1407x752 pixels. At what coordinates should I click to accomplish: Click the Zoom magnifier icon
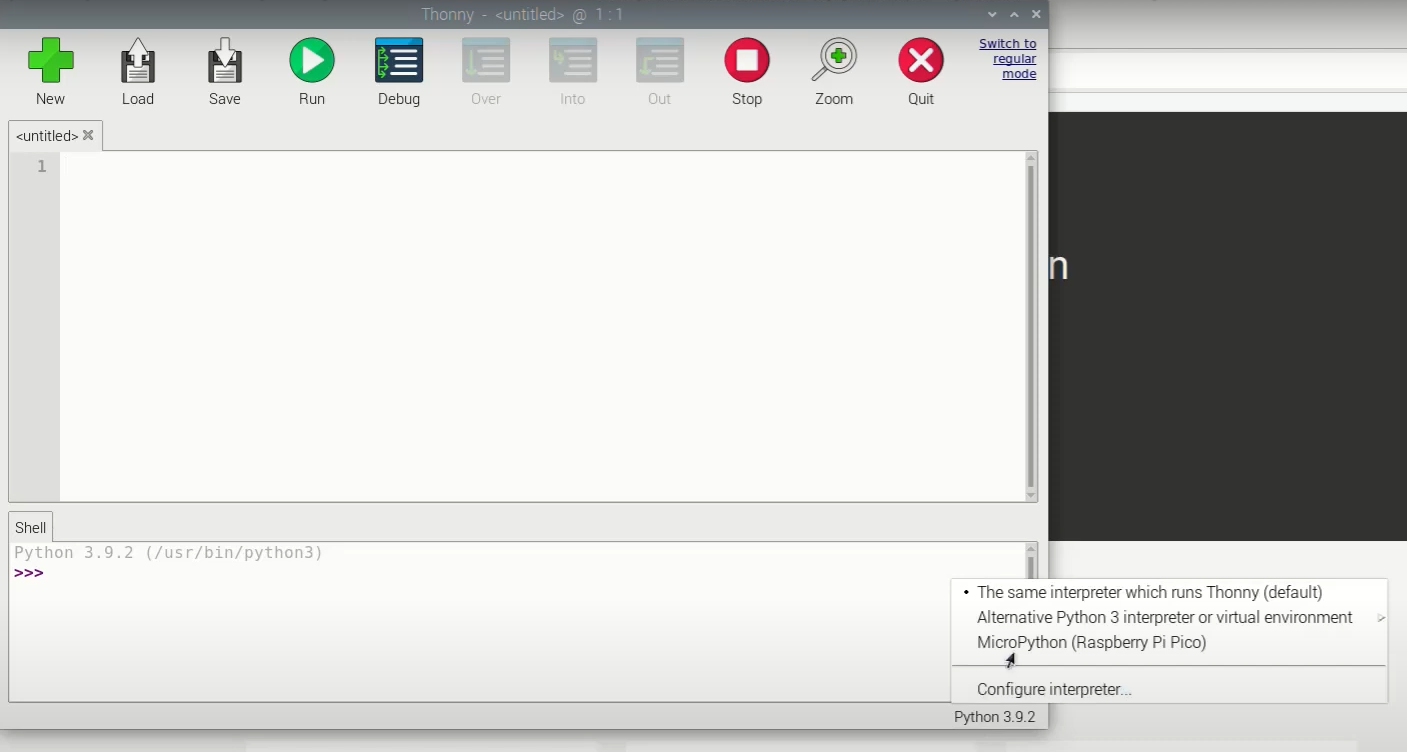click(x=834, y=61)
